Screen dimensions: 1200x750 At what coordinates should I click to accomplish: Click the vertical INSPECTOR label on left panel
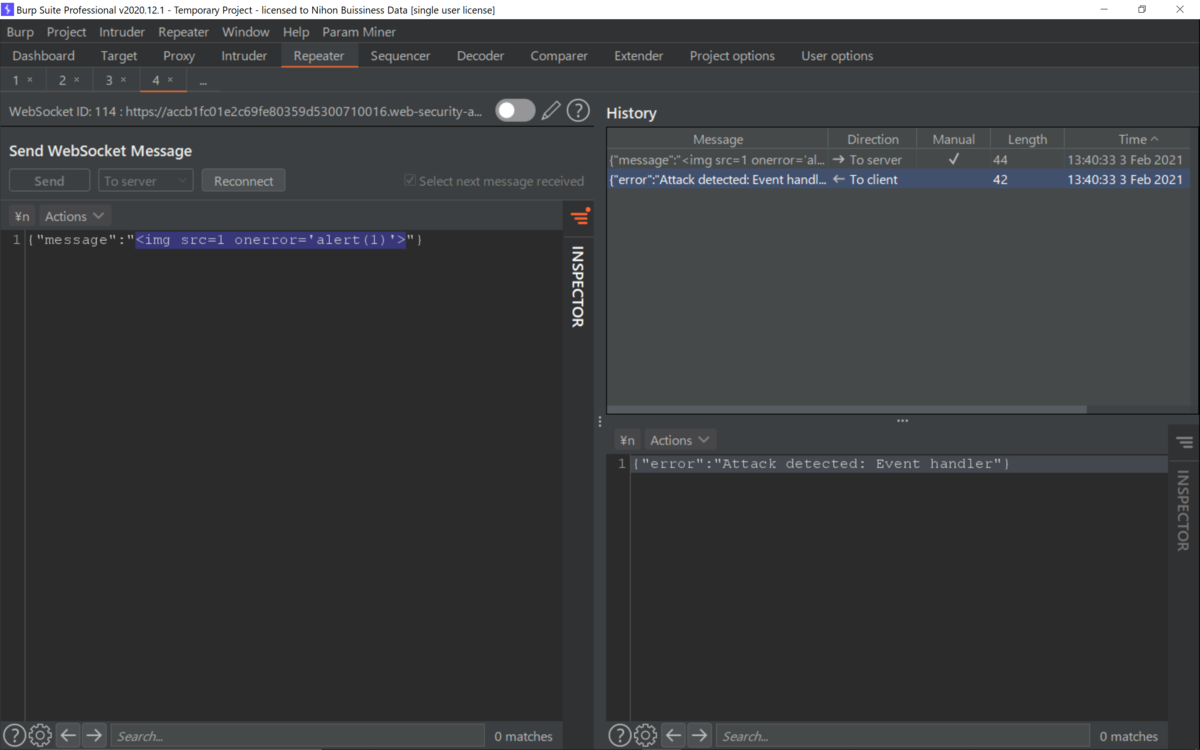tap(578, 287)
